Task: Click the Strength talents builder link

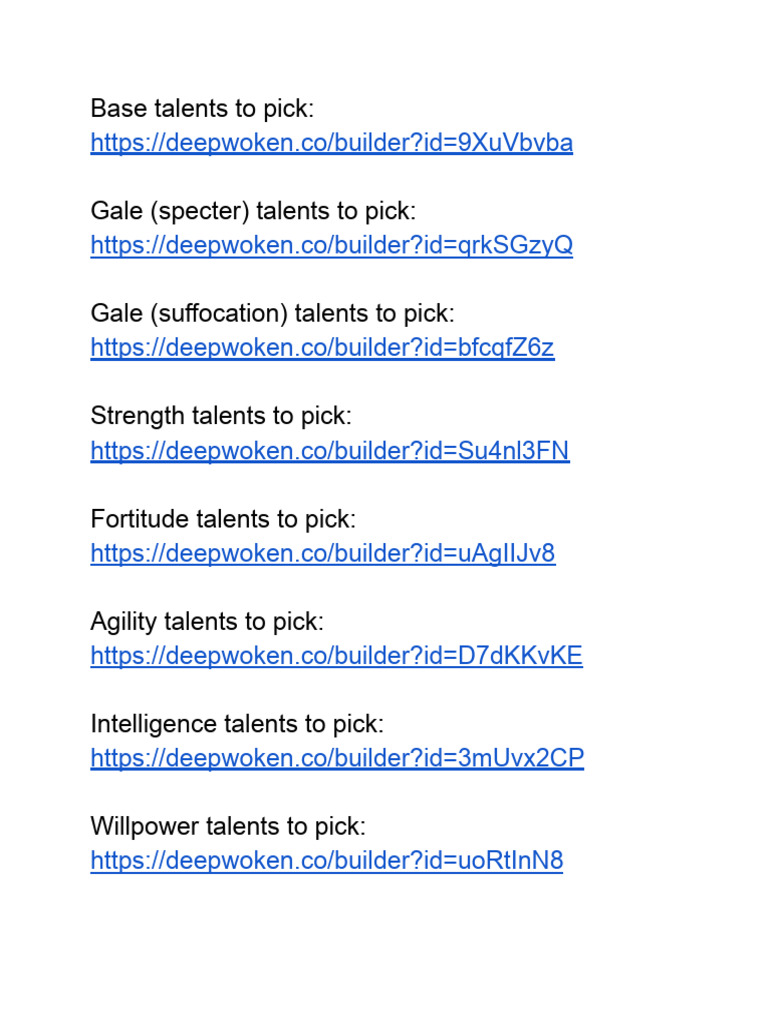Action: point(329,451)
